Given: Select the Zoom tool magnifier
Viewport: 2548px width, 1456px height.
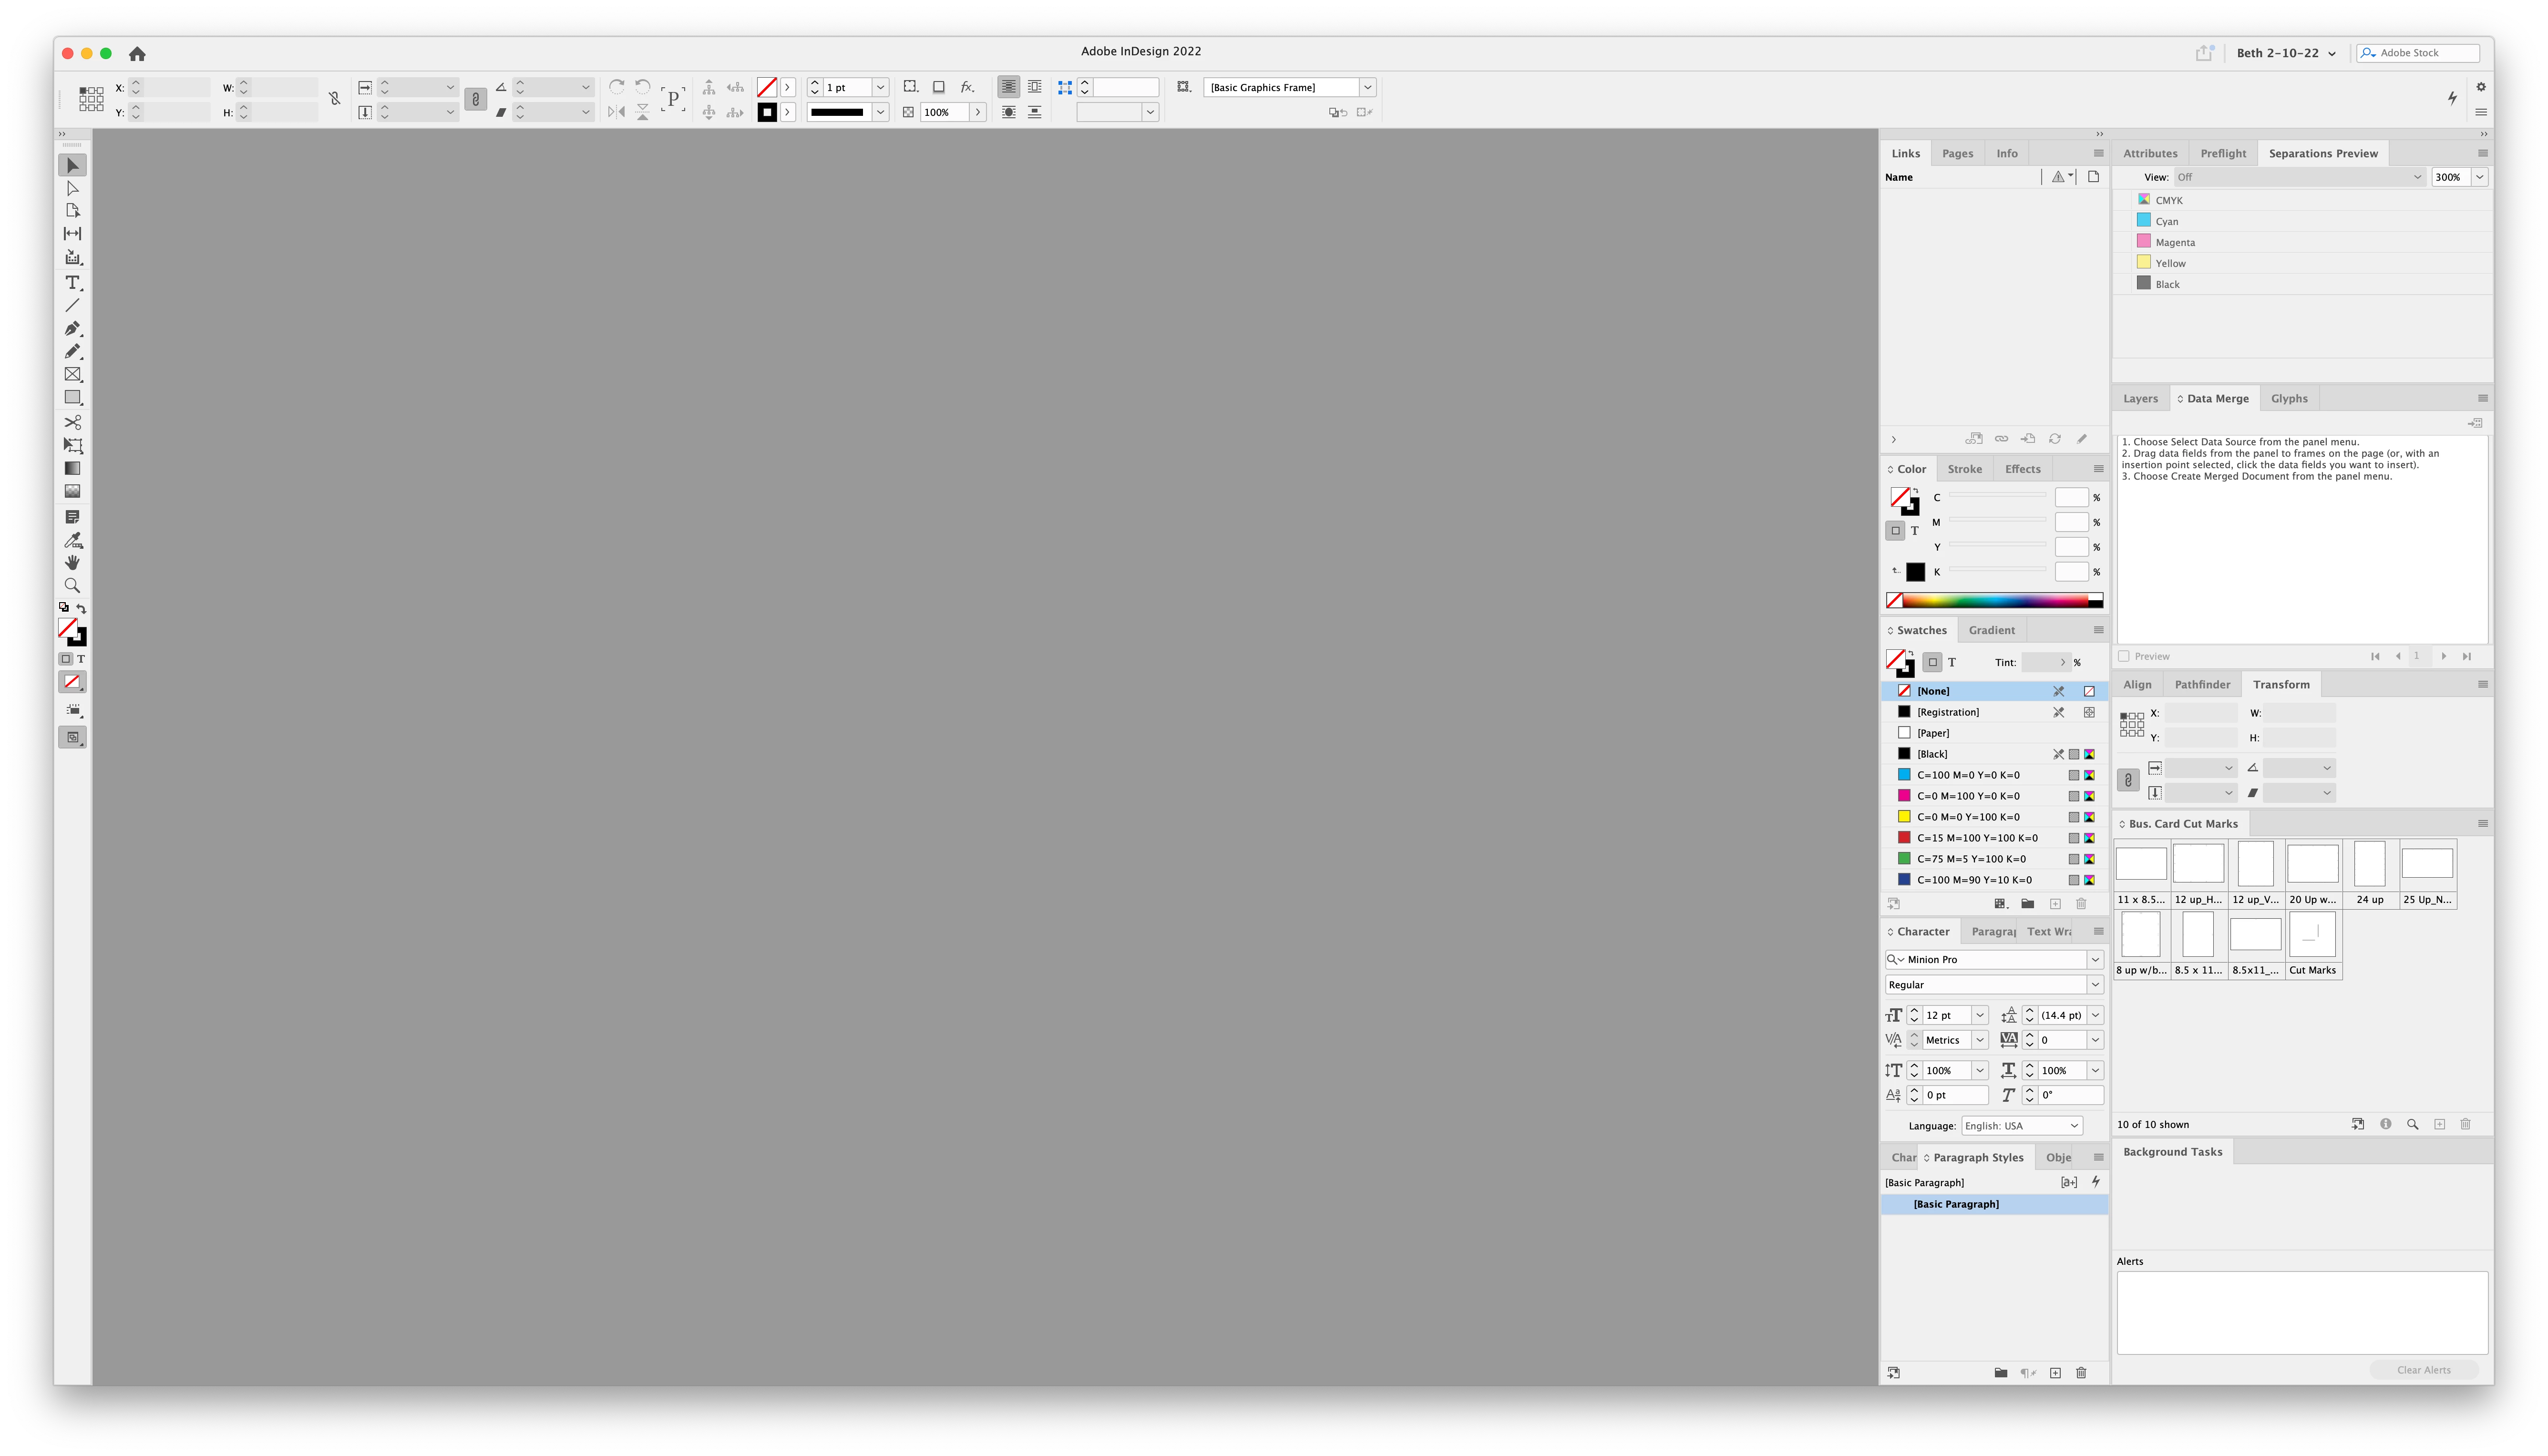Looking at the screenshot, I should [72, 585].
